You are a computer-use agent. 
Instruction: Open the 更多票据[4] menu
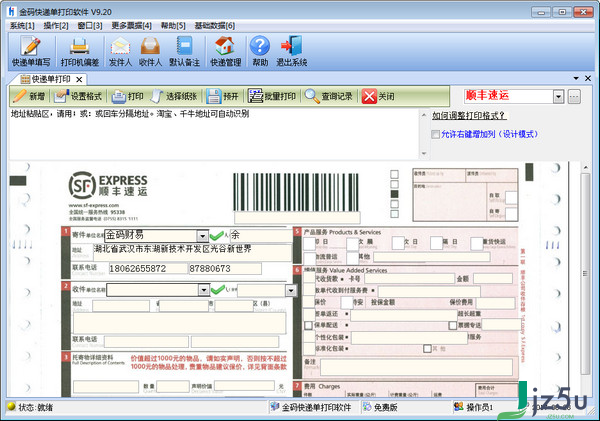click(131, 26)
